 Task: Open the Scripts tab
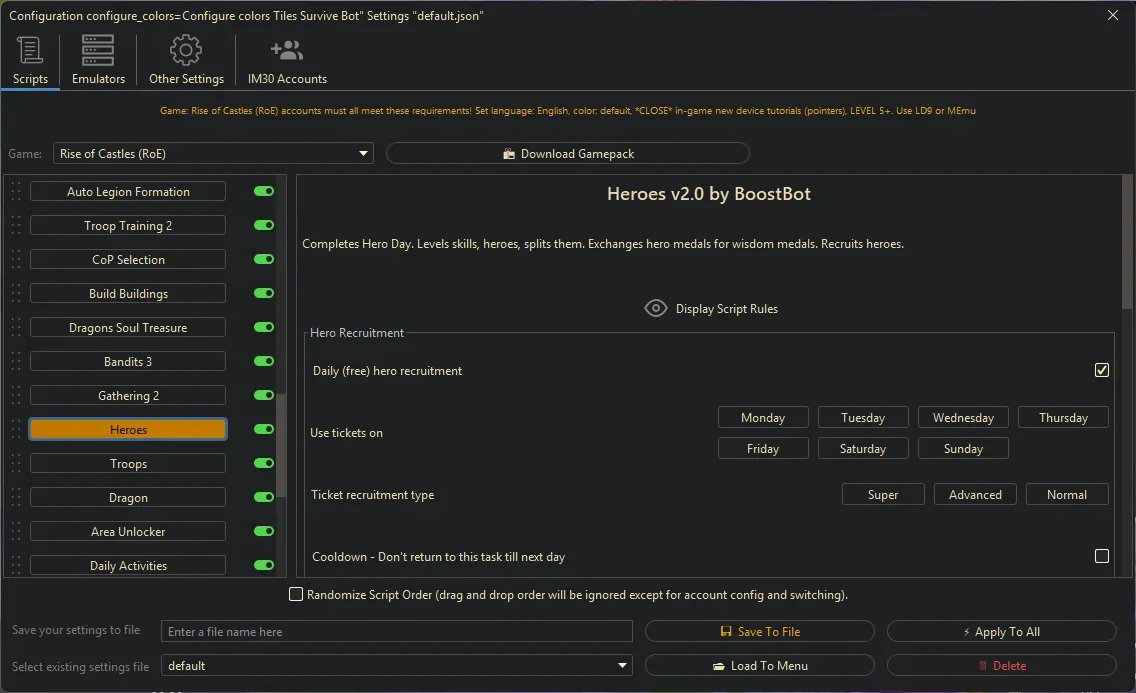(x=30, y=61)
